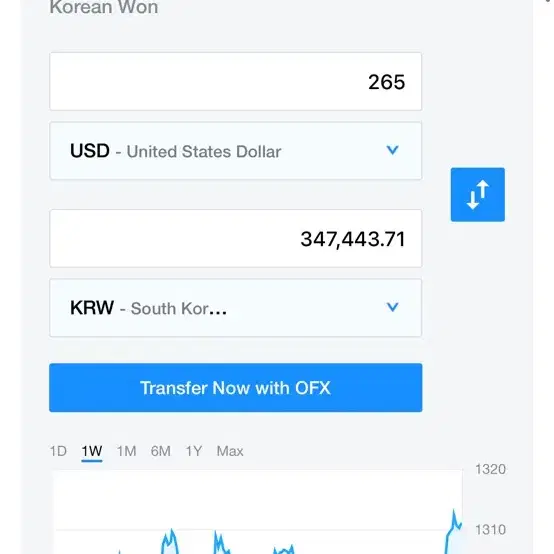Show the 1Y chart range
This screenshot has width=554, height=554.
point(194,451)
